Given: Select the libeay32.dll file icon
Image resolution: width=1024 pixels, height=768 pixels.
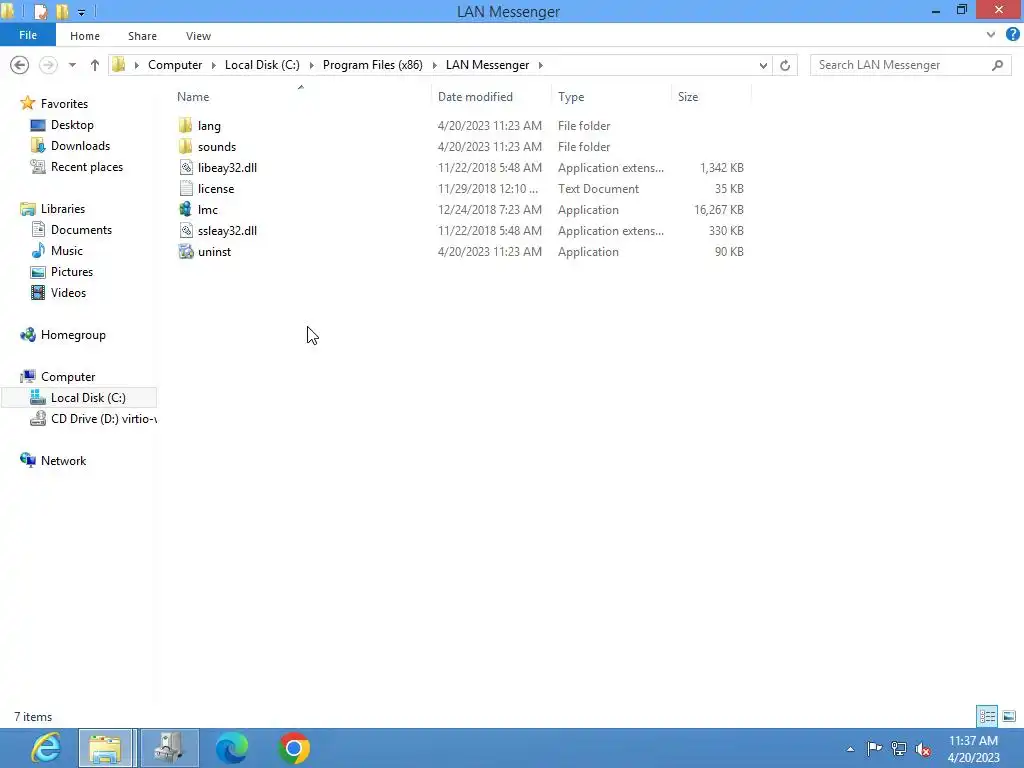Looking at the screenshot, I should (186, 168).
